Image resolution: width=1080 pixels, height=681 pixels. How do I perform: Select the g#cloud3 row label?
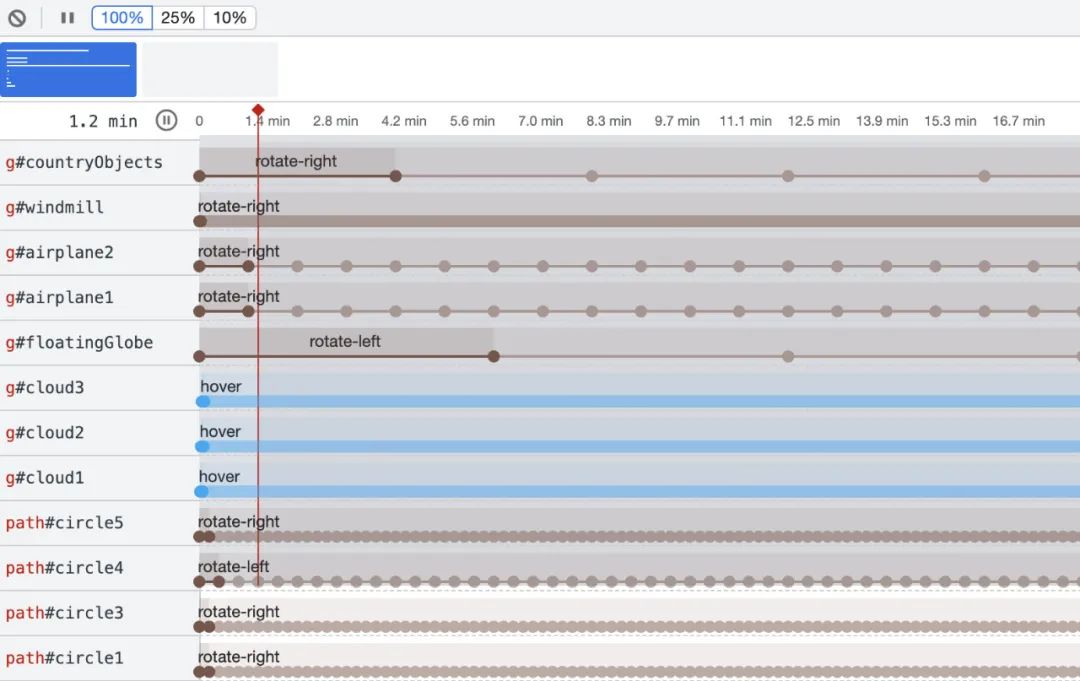tap(45, 388)
